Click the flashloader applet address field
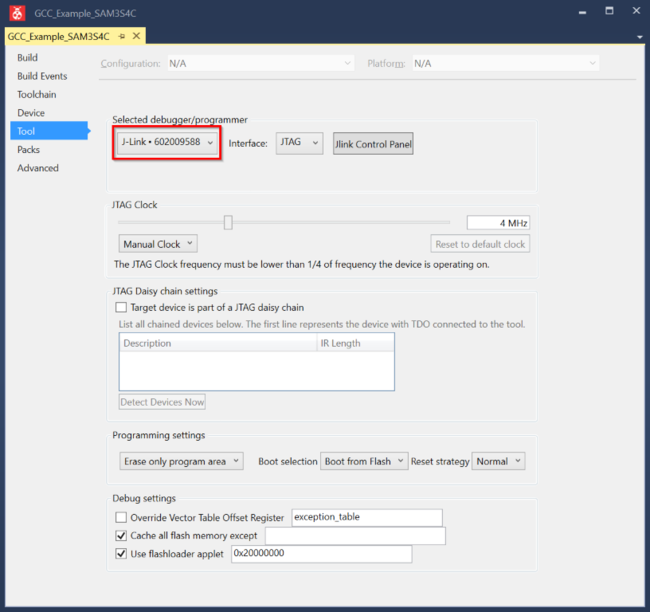This screenshot has height=612, width=650. [320, 554]
